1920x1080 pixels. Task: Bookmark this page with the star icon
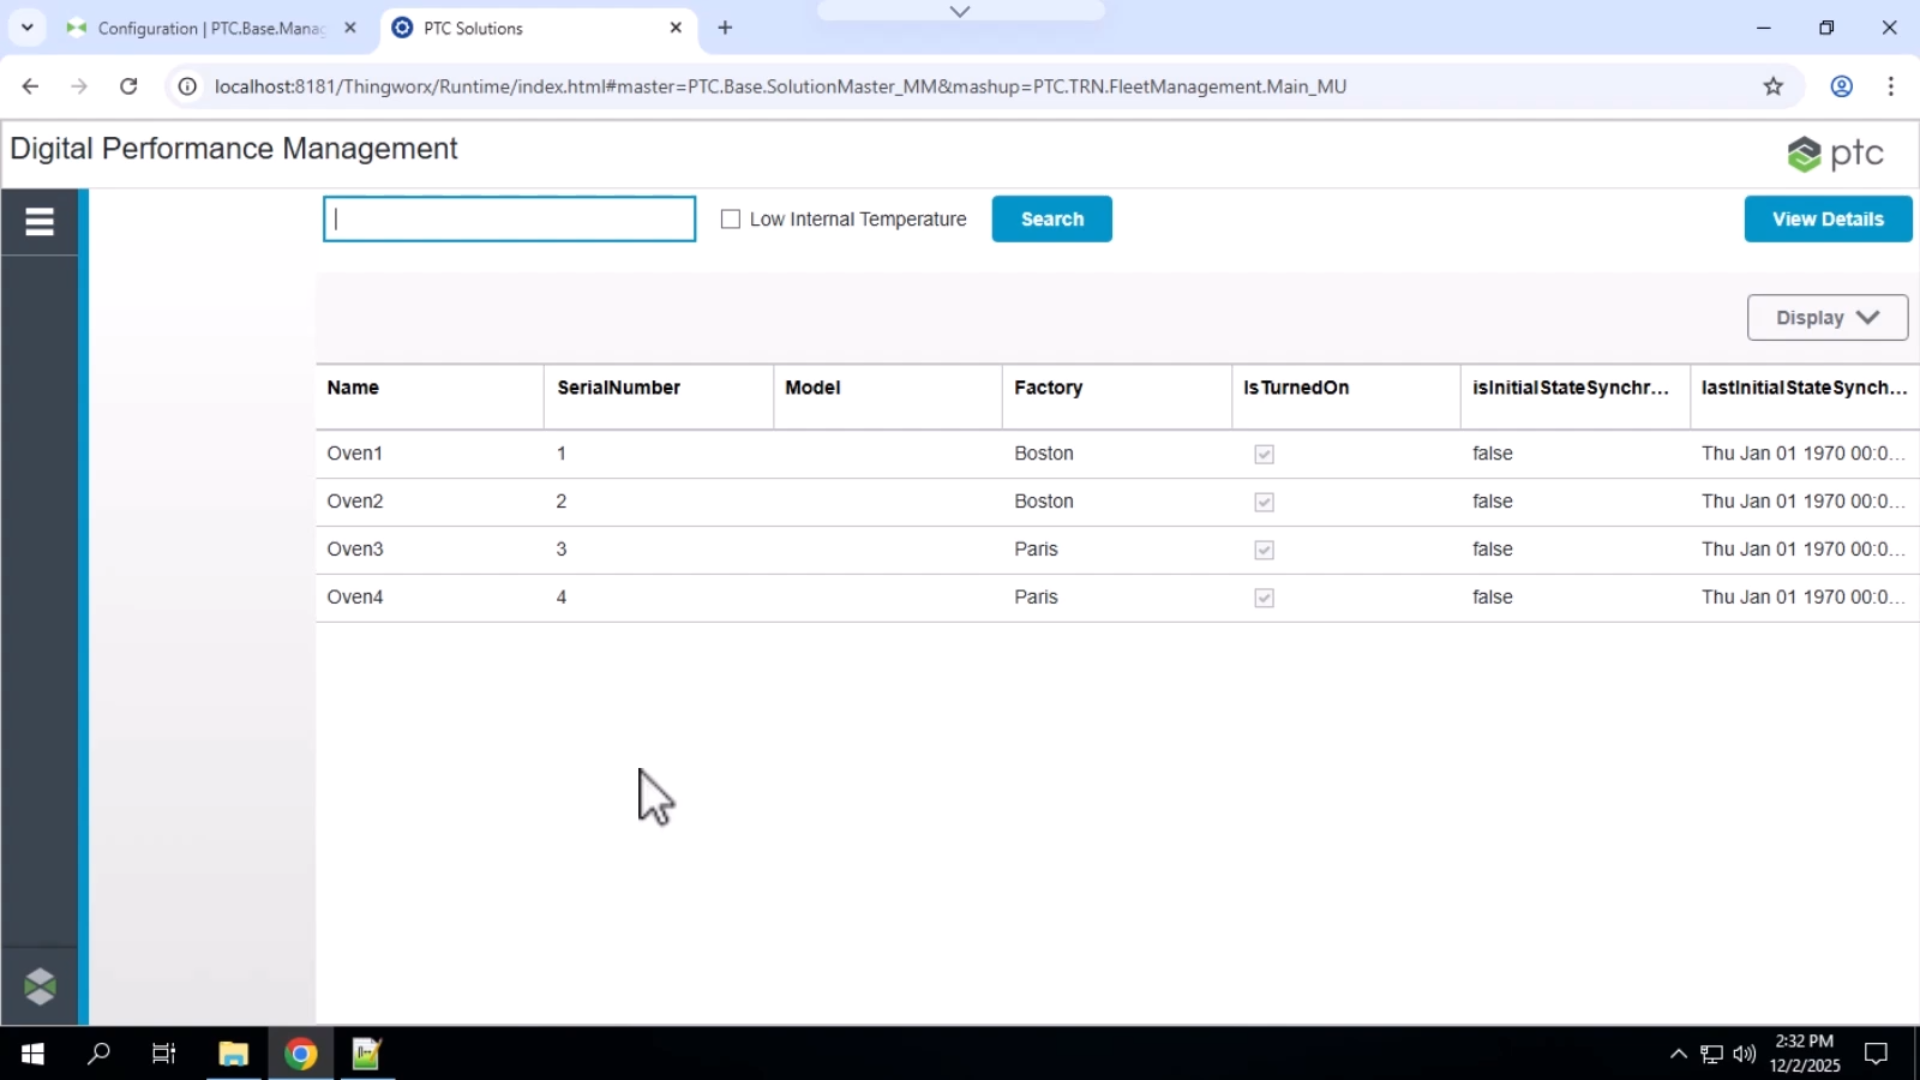click(1773, 86)
